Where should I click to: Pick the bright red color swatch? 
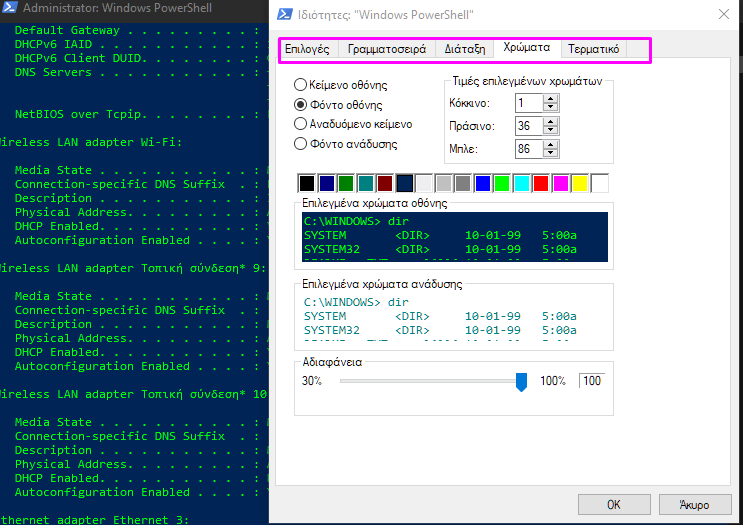coord(541,183)
